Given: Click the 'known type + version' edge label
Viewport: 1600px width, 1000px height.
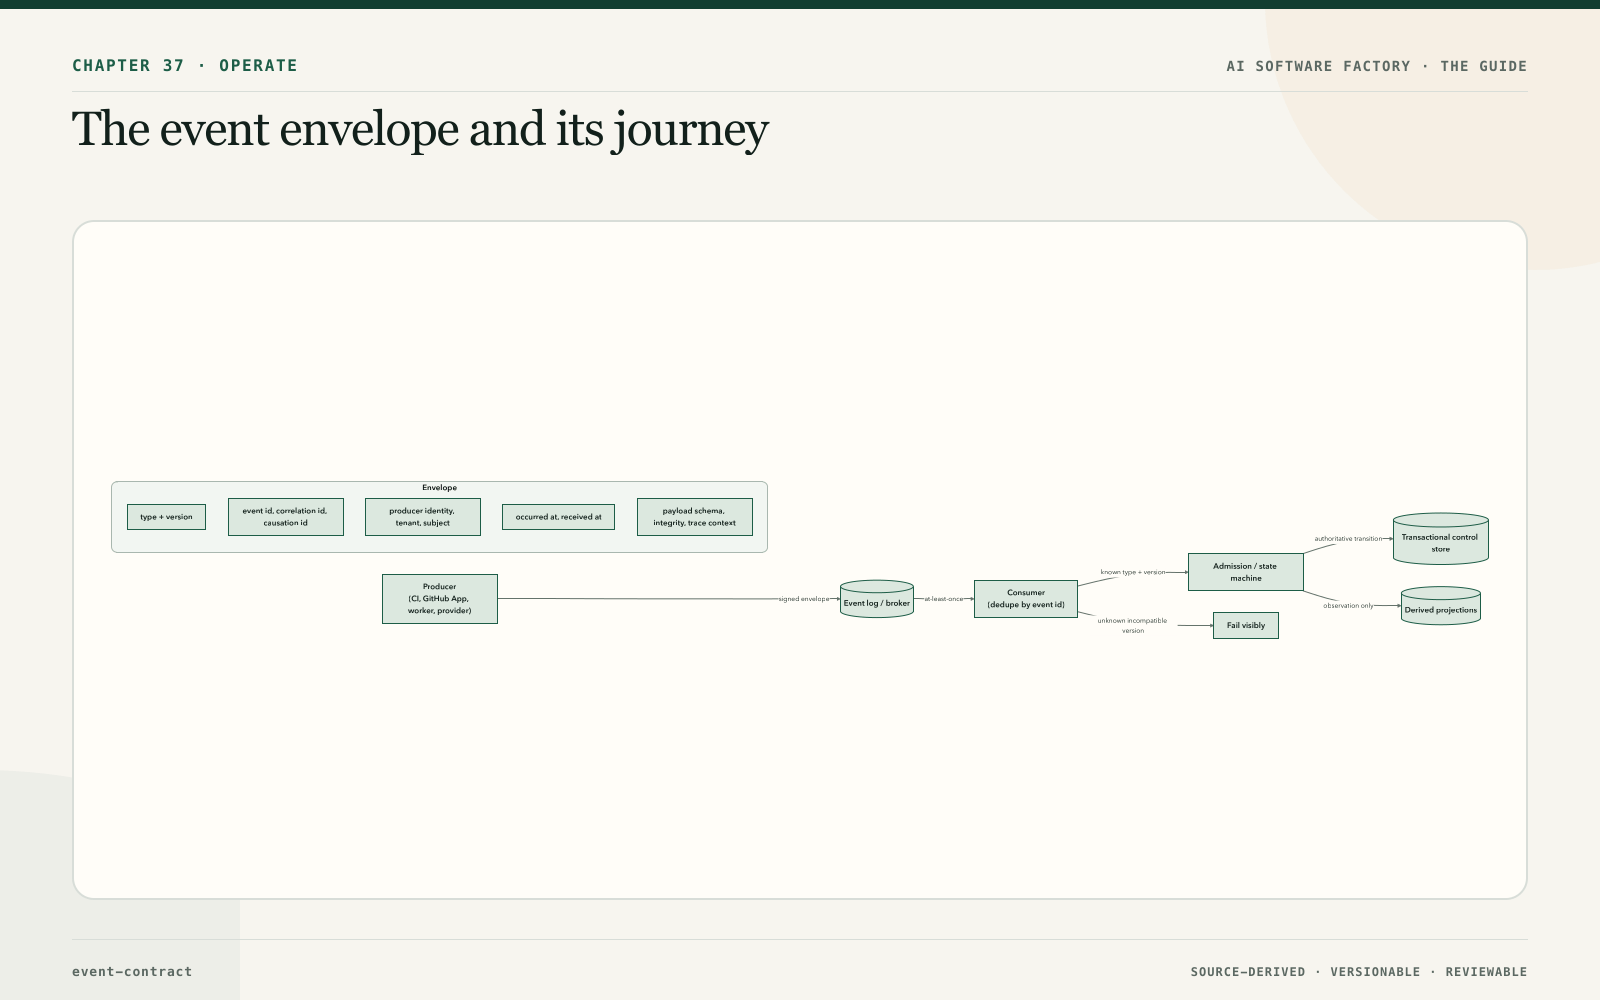Looking at the screenshot, I should [1133, 572].
